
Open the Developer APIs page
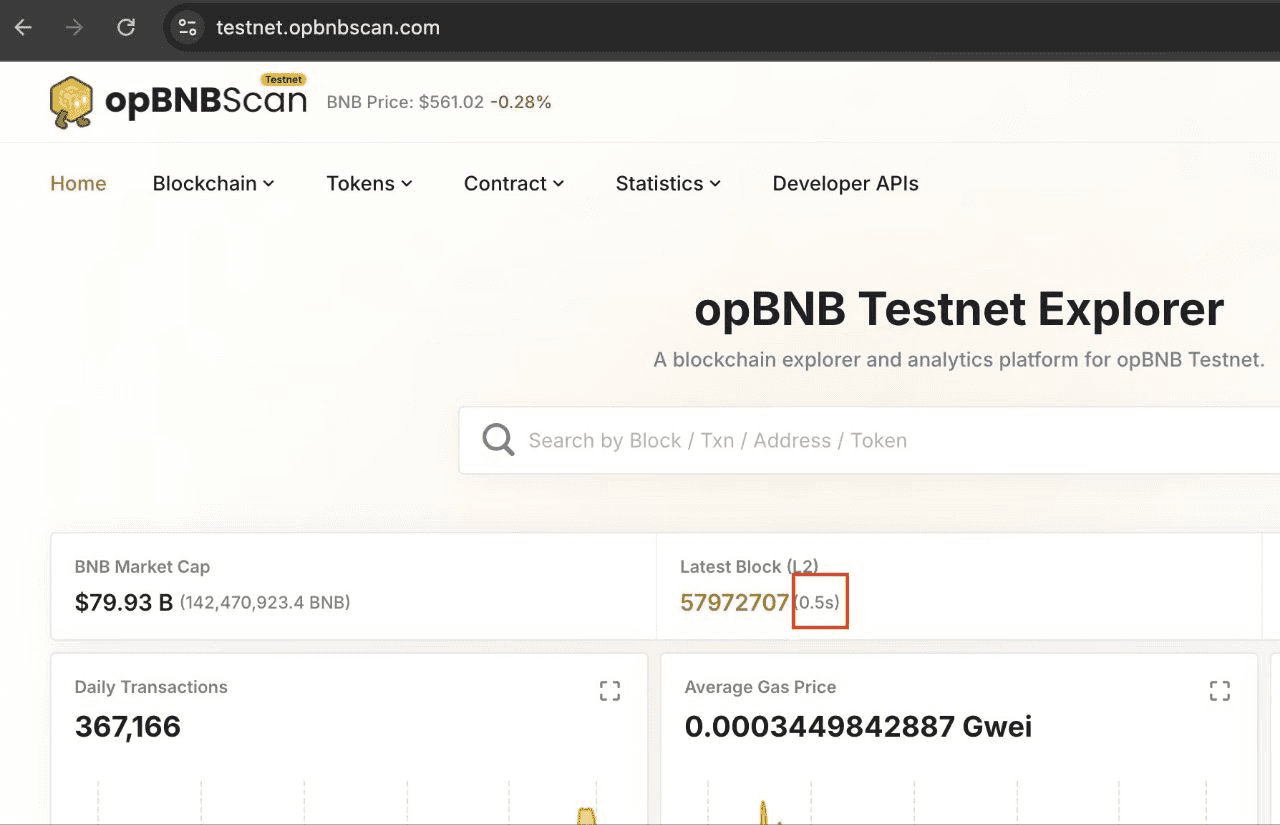845,183
